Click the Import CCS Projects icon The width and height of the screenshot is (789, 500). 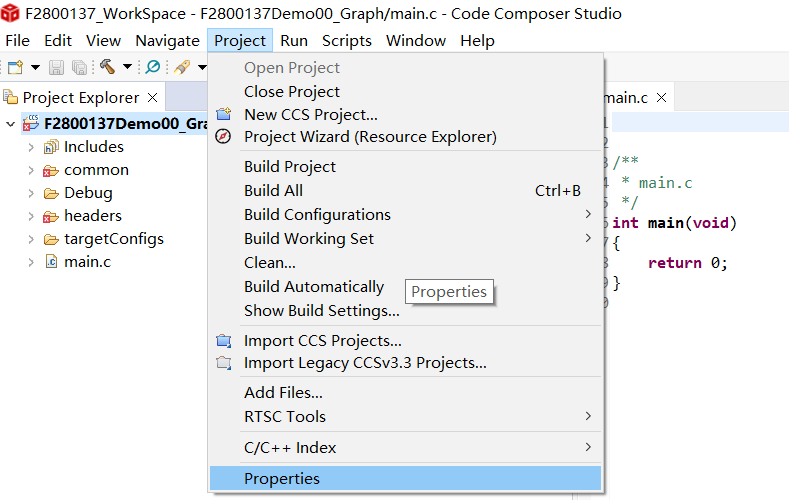point(223,341)
